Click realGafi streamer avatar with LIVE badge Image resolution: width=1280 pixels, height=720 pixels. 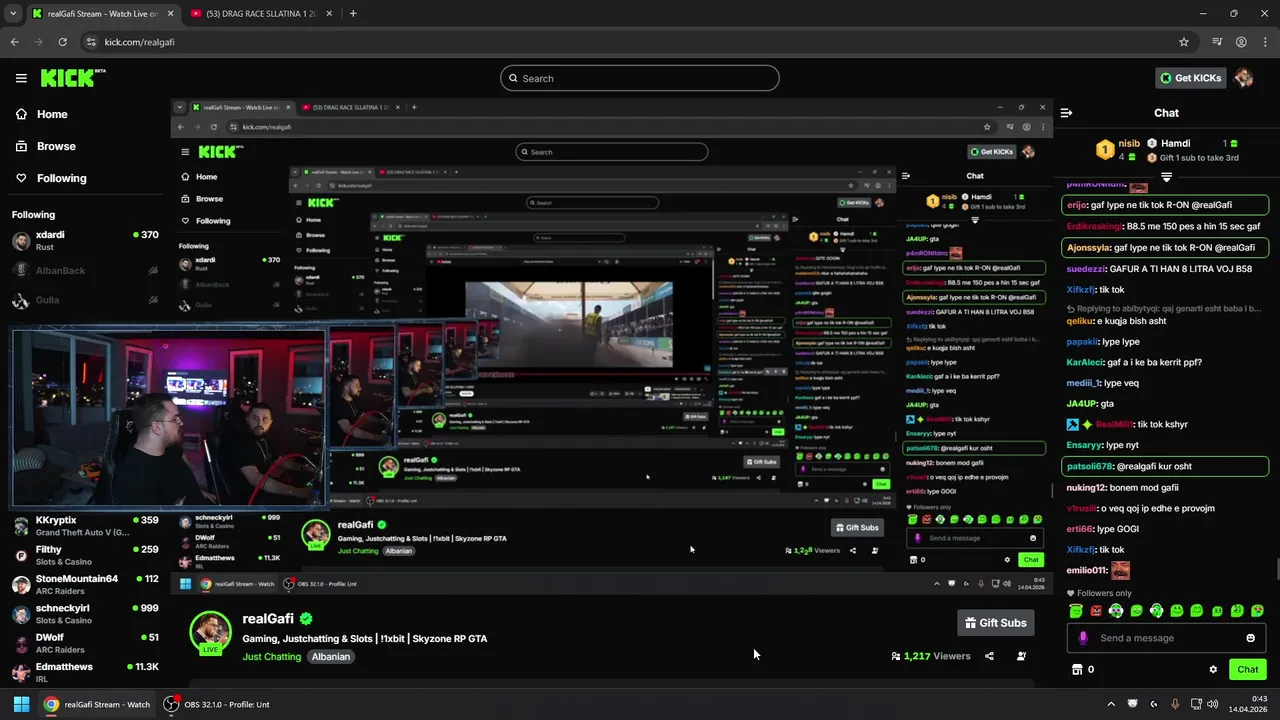click(210, 632)
